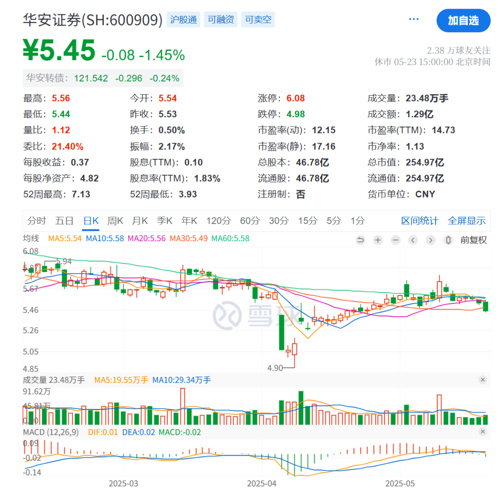Click the 最高 5.56 value
Image resolution: width=500 pixels, height=493 pixels.
[x=61, y=98]
